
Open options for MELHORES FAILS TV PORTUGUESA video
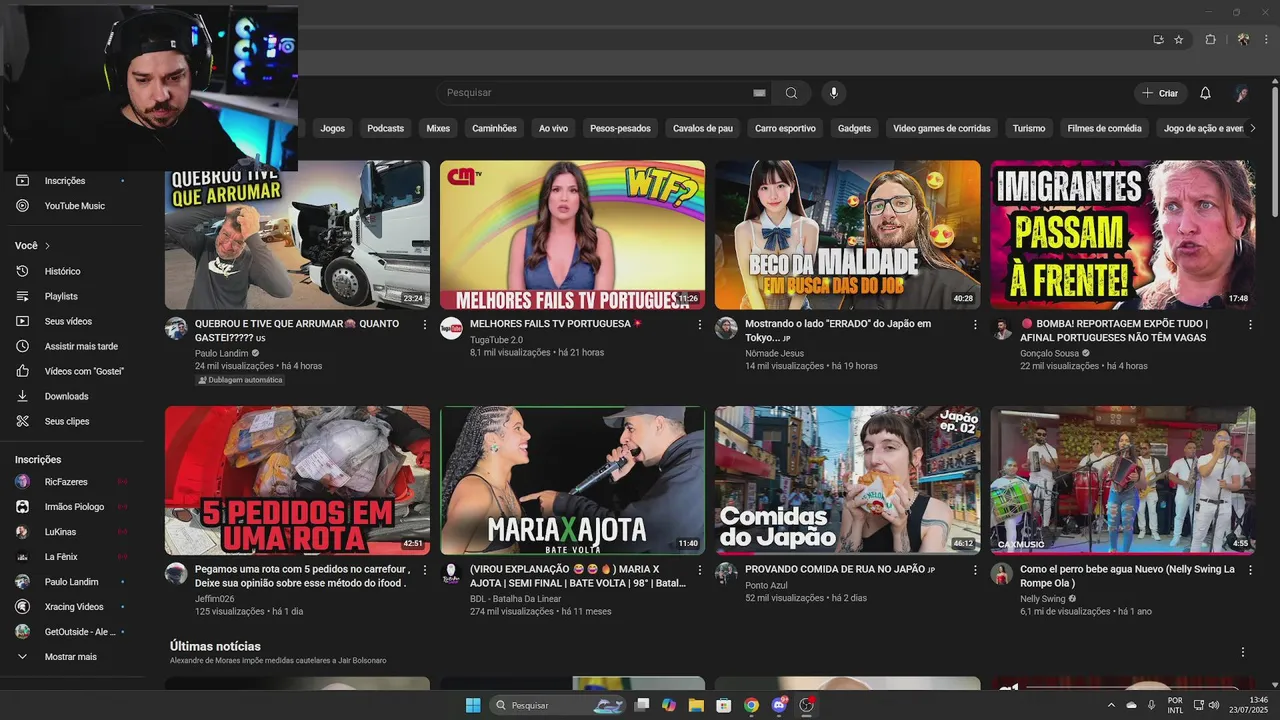coord(700,325)
